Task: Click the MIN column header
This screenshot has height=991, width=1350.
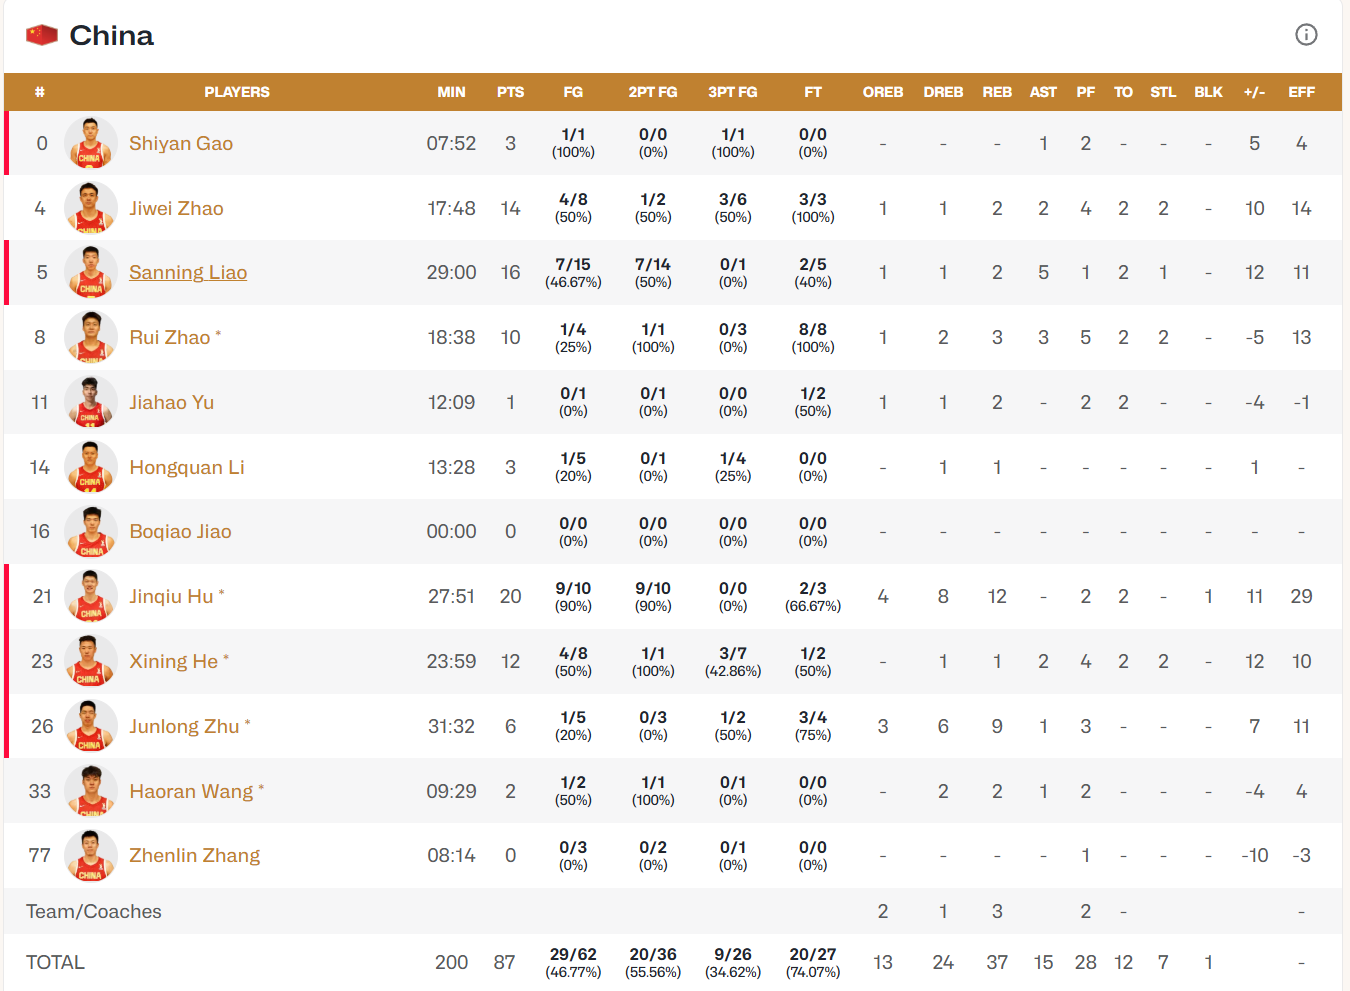Action: pos(451,92)
